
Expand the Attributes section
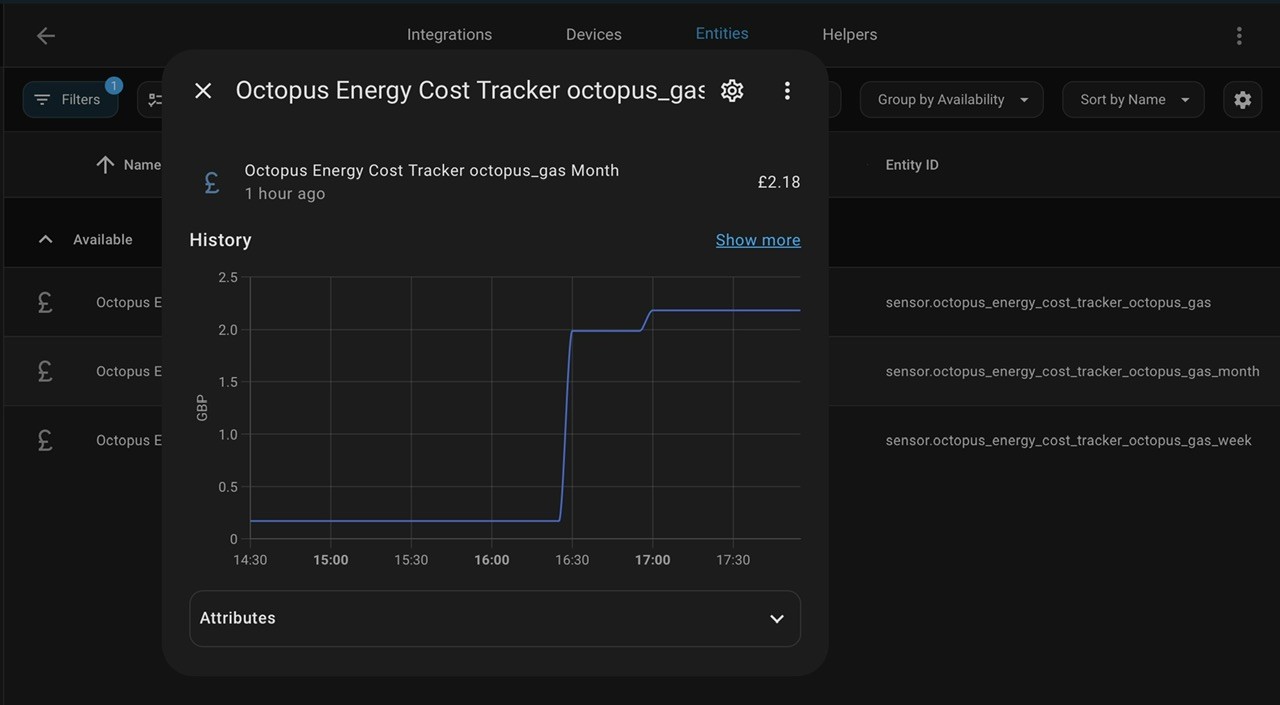495,618
